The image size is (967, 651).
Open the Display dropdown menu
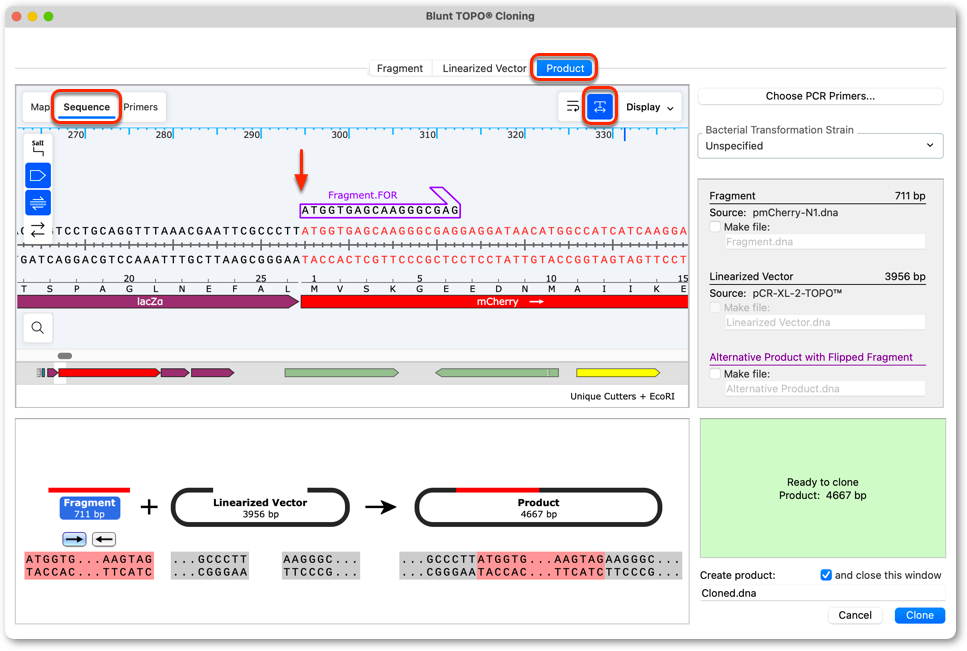tap(649, 107)
